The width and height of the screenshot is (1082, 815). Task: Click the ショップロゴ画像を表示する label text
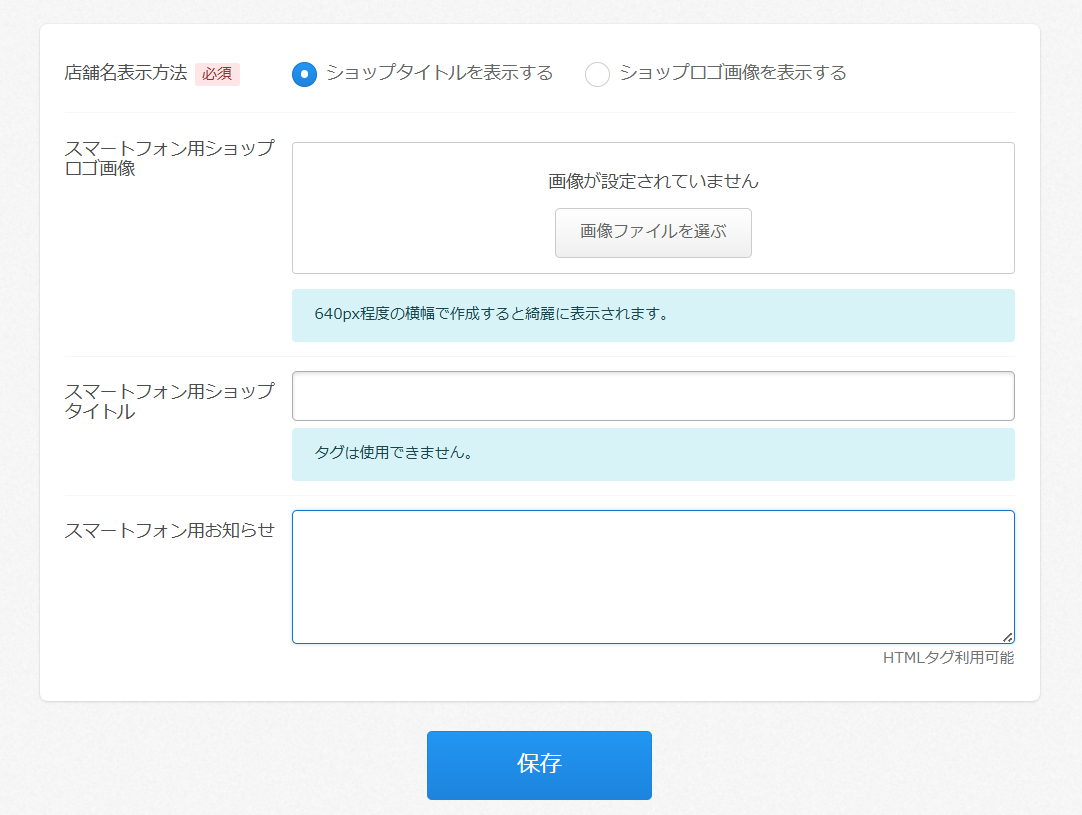click(732, 73)
